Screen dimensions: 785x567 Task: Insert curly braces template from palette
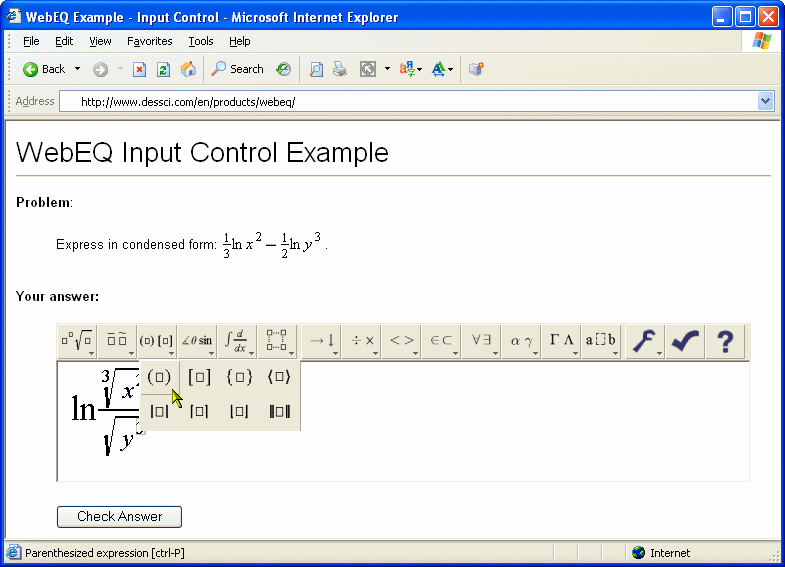[x=239, y=377]
